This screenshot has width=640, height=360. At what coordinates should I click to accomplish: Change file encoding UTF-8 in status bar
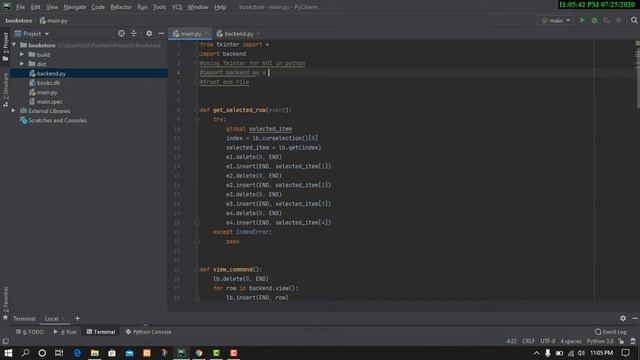point(548,341)
